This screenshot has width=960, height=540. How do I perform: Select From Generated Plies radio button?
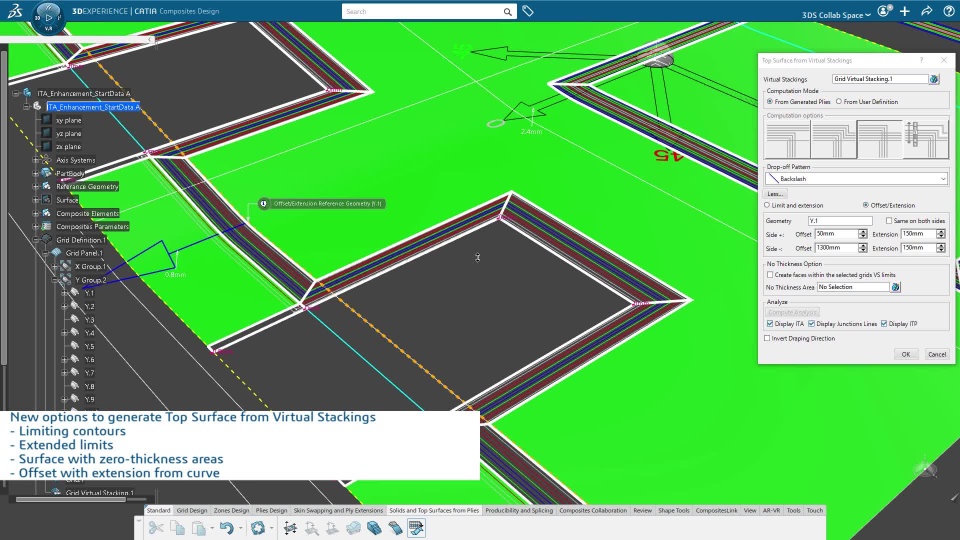click(x=770, y=102)
